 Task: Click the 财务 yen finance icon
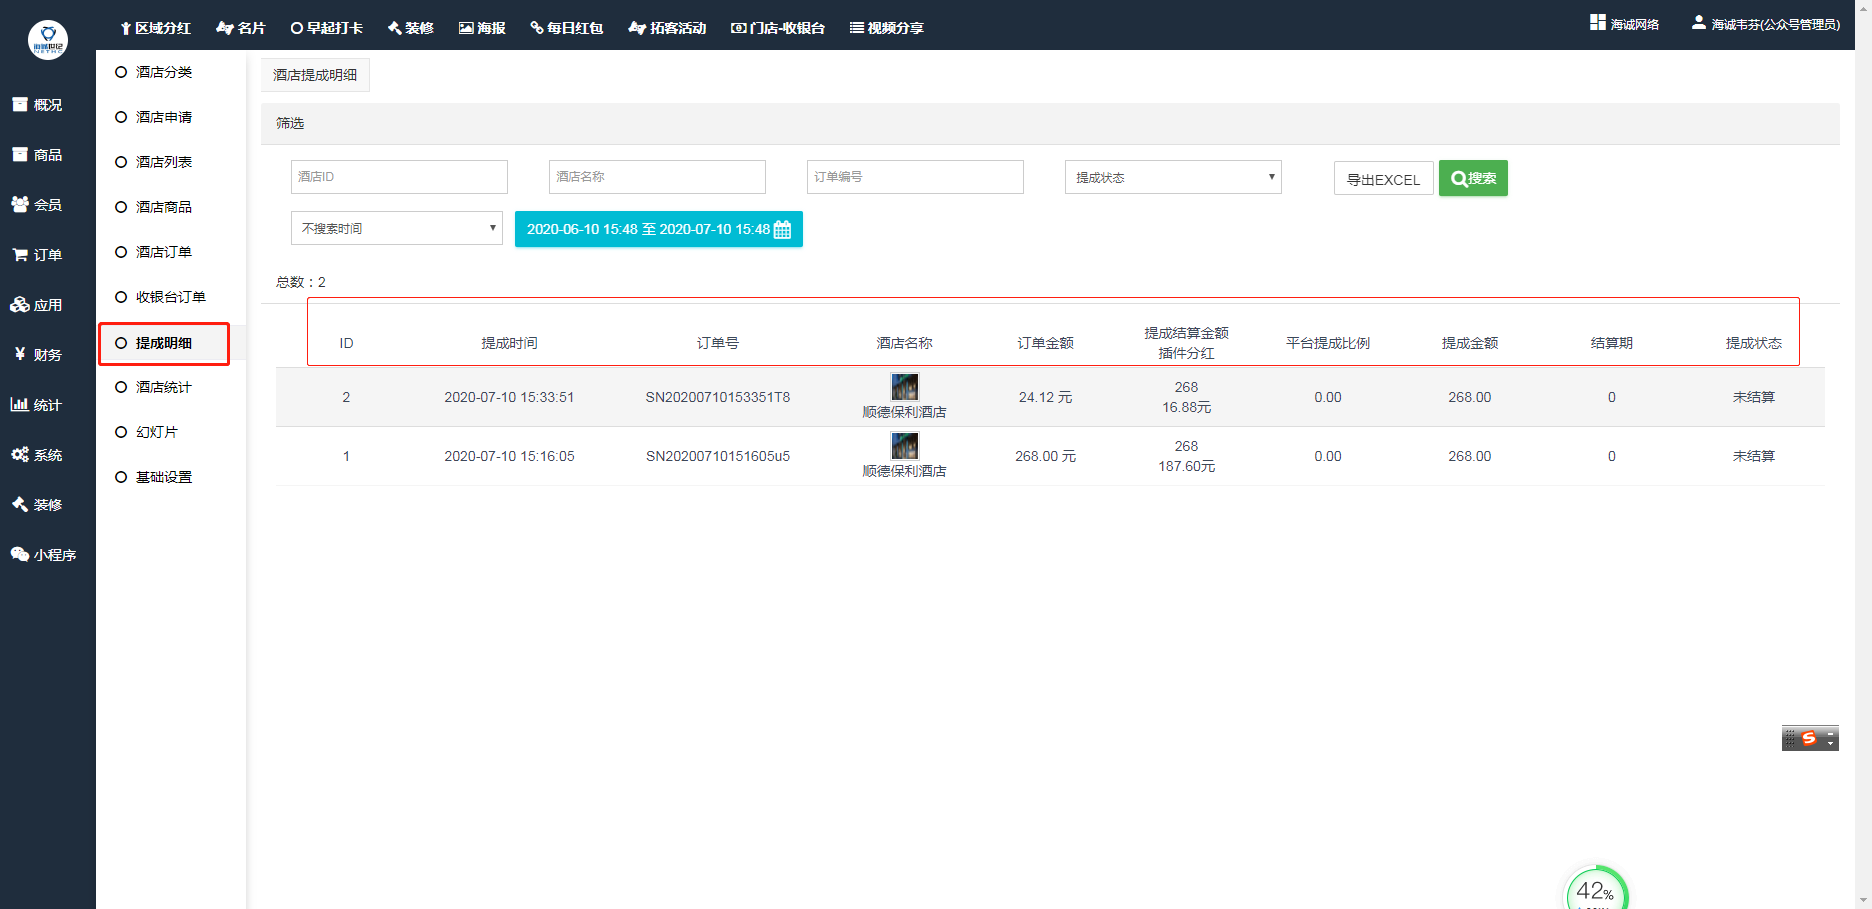(20, 354)
